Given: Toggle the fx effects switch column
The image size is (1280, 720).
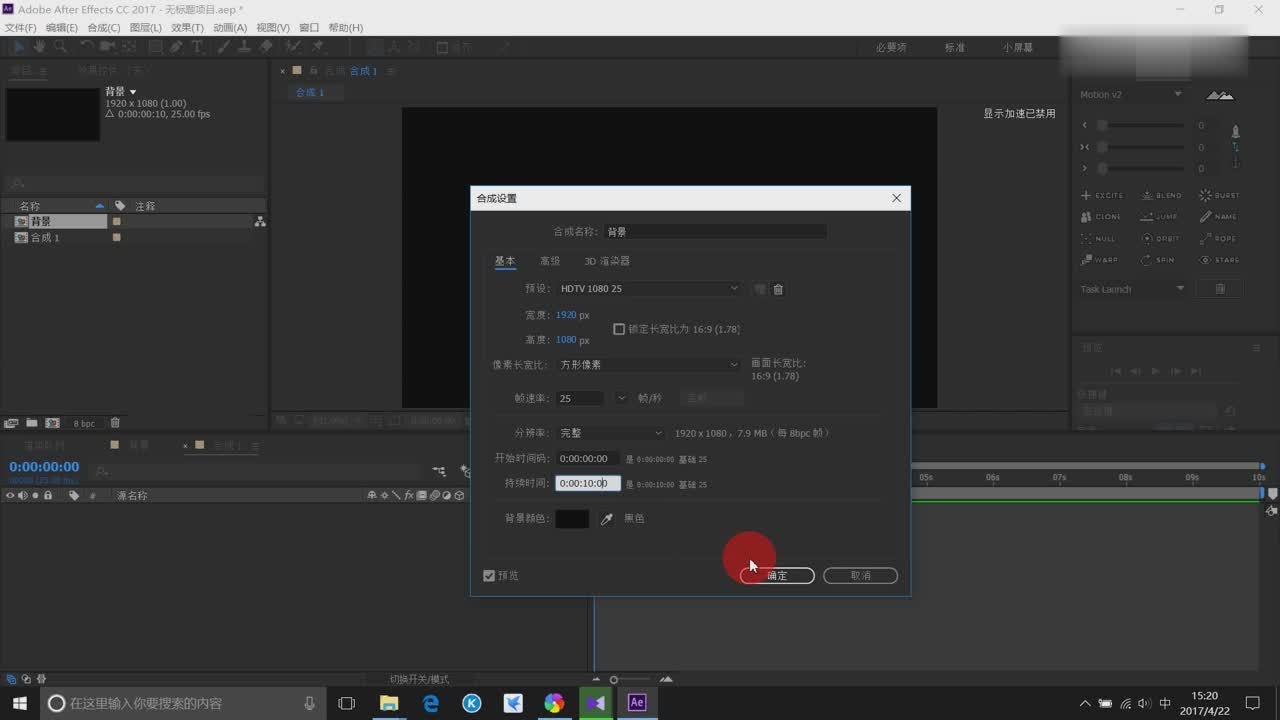Looking at the screenshot, I should coord(409,496).
